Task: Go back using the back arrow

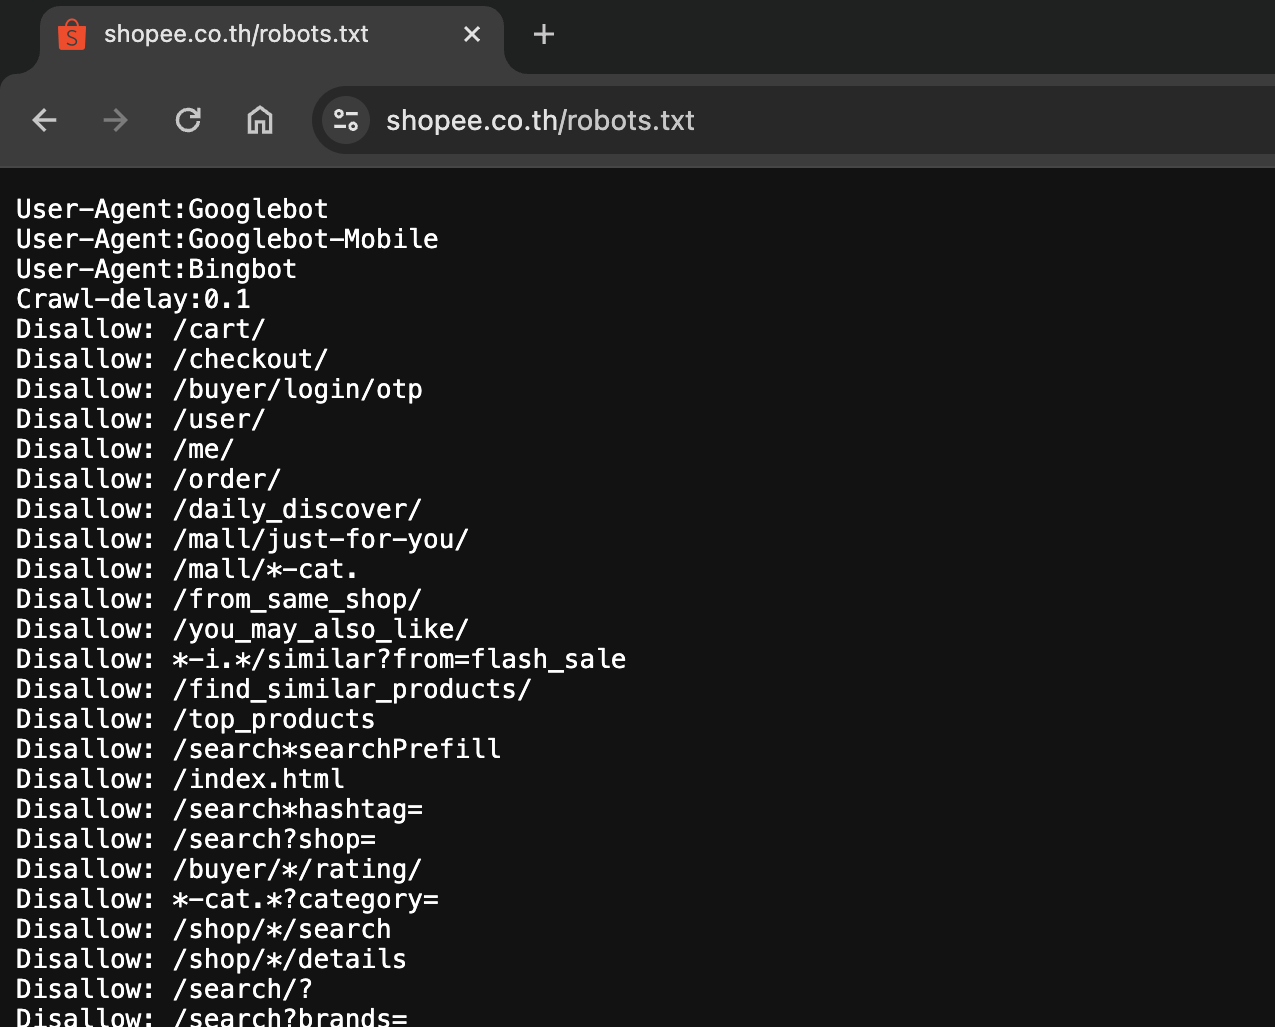Action: tap(45, 121)
